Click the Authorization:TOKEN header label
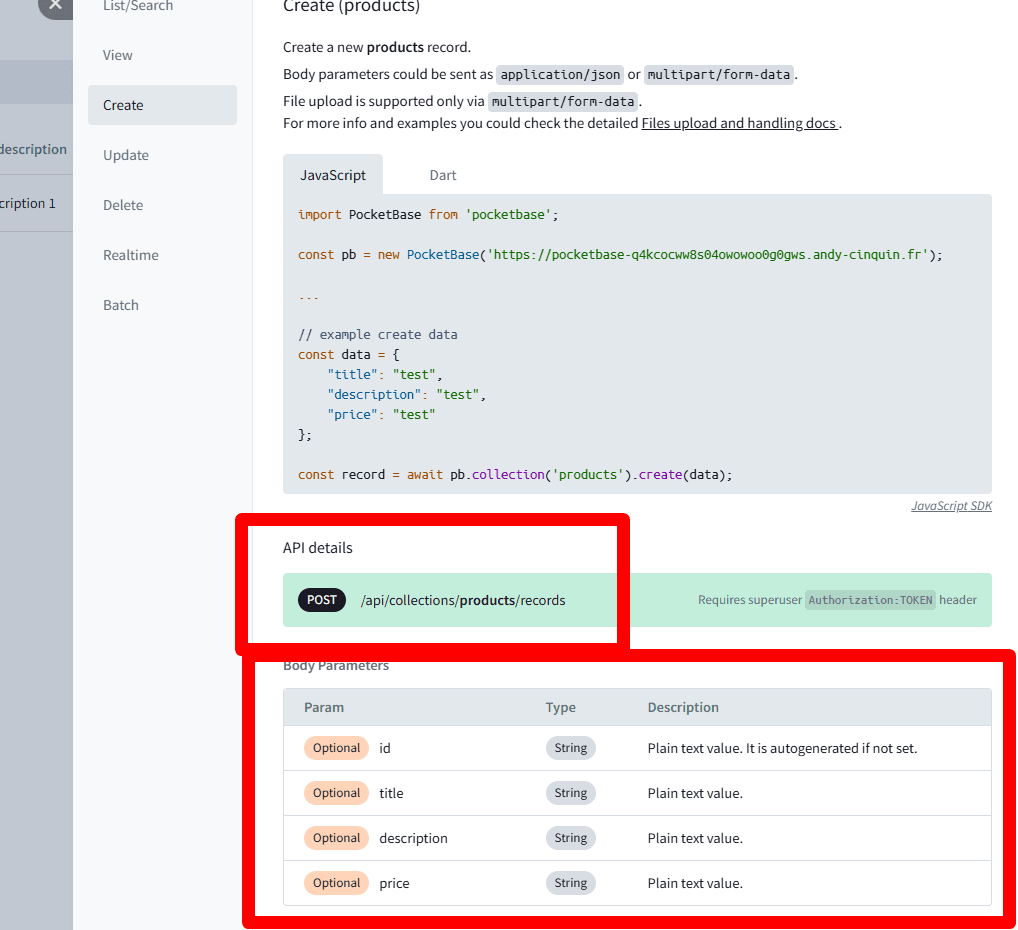The image size is (1018, 930). pyautogui.click(x=870, y=600)
